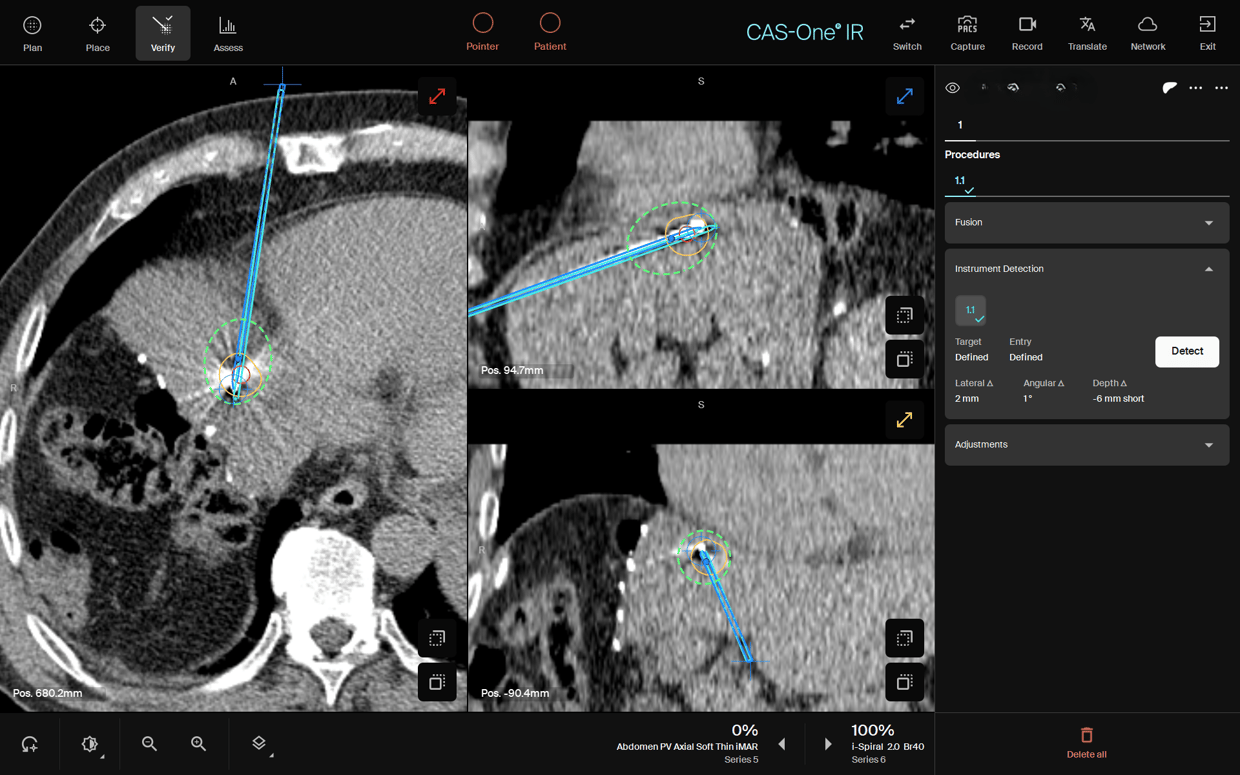Viewport: 1240px width, 775px height.
Task: Click Delete all
Action: pos(1086,743)
